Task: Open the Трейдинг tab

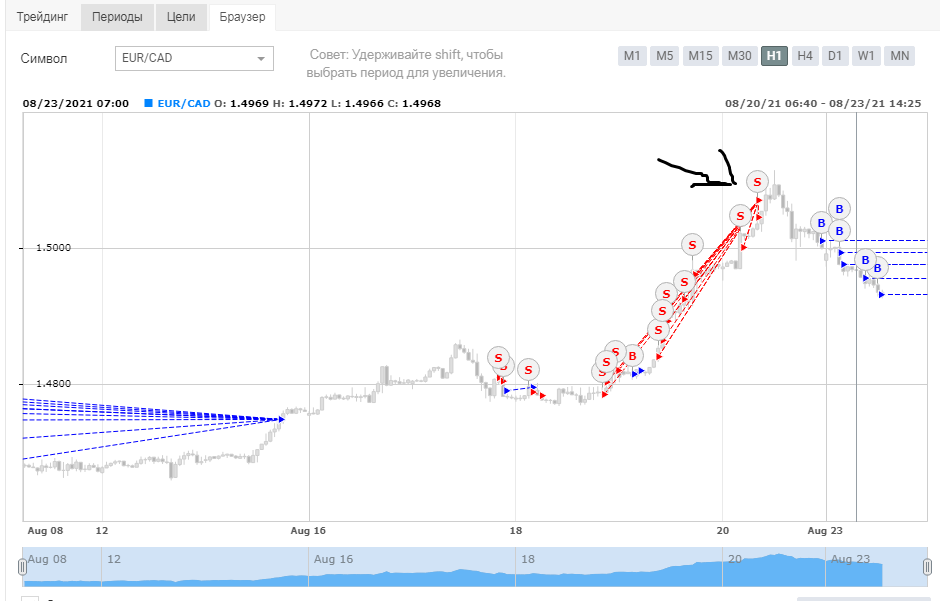Action: (43, 17)
